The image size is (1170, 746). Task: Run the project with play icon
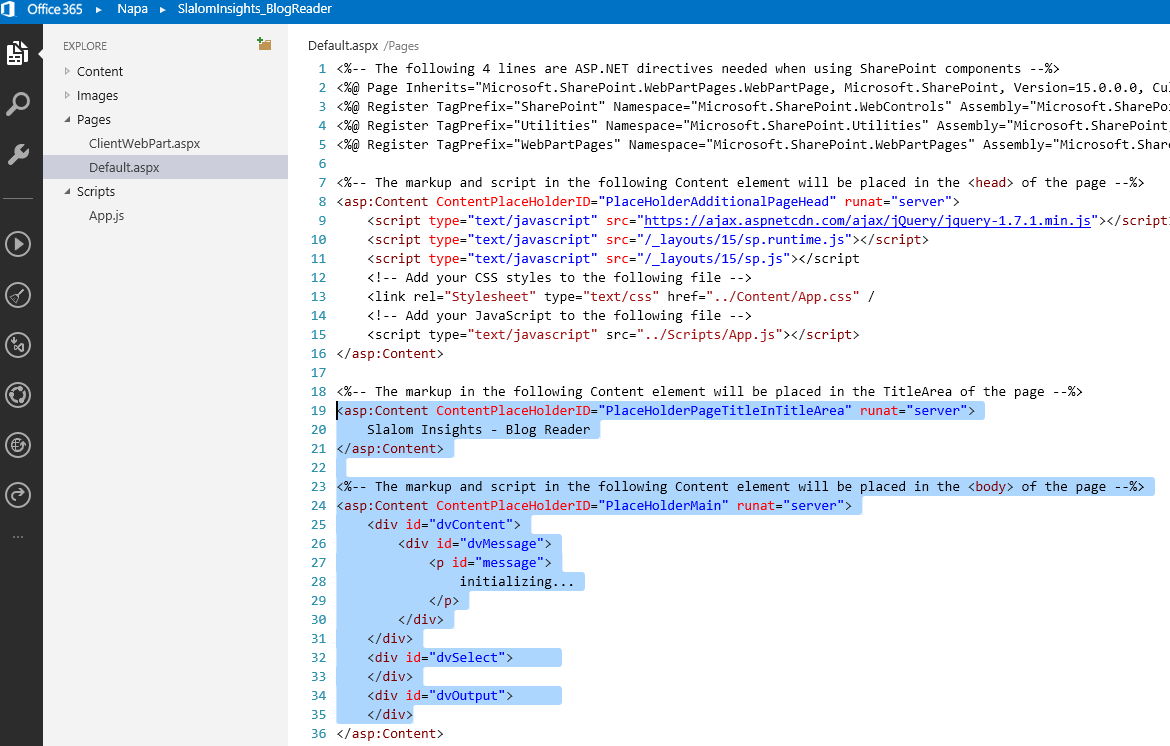[x=18, y=244]
